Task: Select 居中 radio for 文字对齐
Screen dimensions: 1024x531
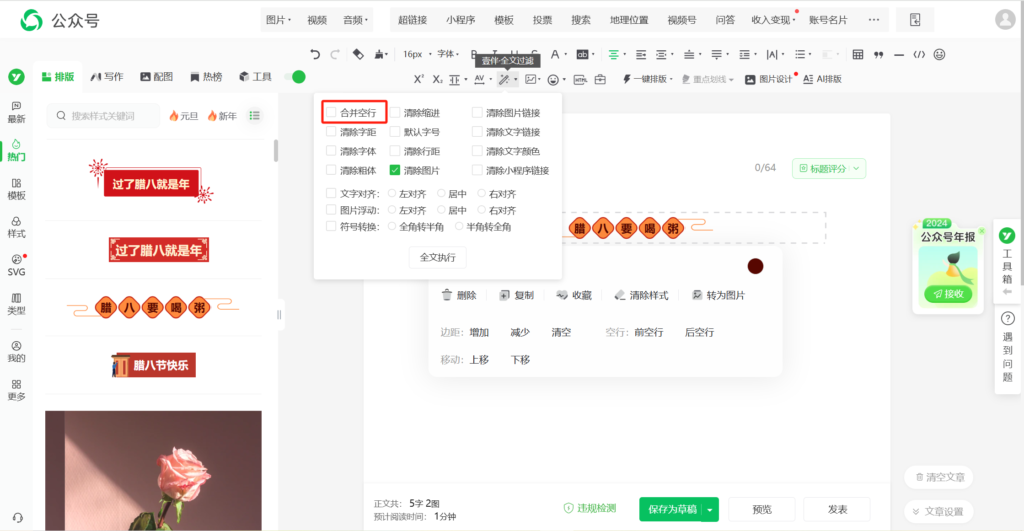Action: (441, 193)
